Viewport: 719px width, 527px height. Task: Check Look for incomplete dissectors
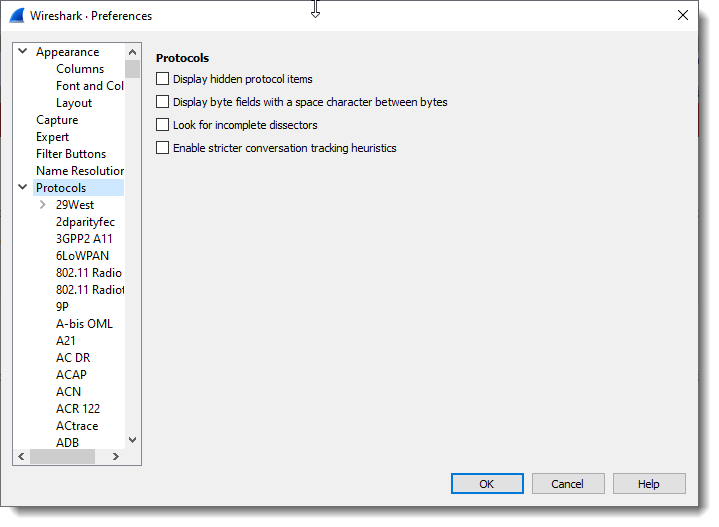coord(163,125)
